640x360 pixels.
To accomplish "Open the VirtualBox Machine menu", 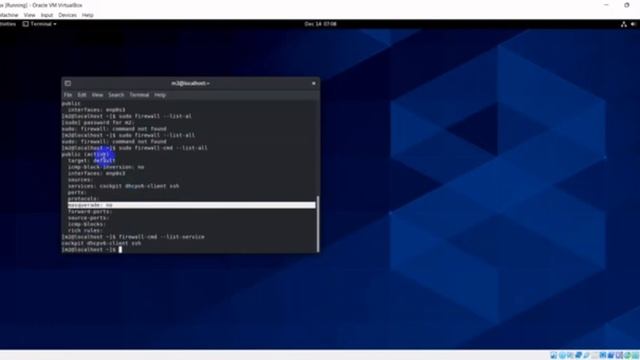I will tap(8, 15).
